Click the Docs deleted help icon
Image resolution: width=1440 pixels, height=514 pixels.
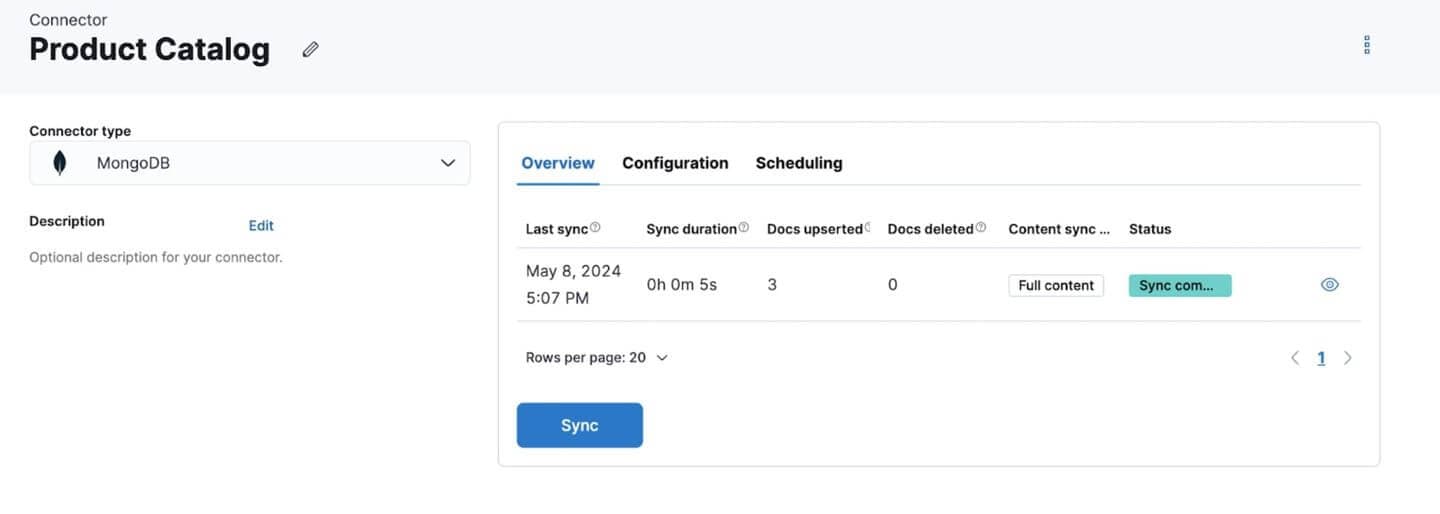[x=981, y=228]
